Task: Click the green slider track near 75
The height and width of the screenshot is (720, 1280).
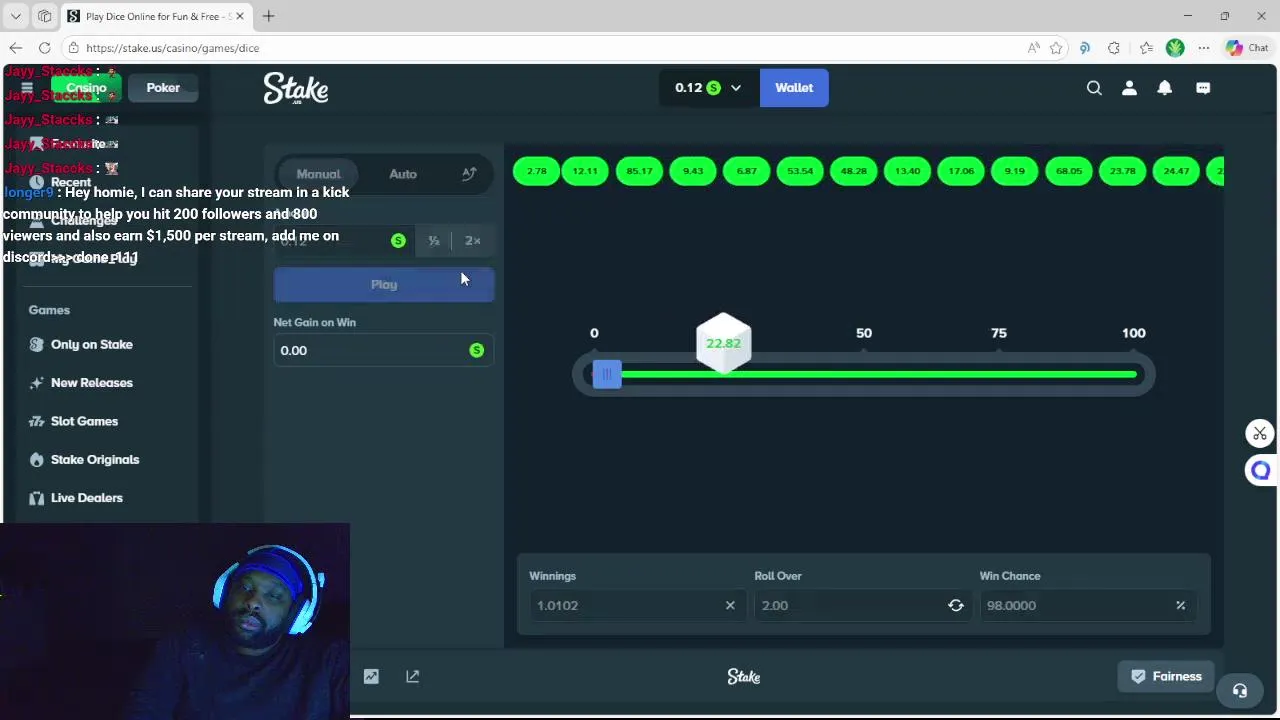Action: tap(999, 374)
